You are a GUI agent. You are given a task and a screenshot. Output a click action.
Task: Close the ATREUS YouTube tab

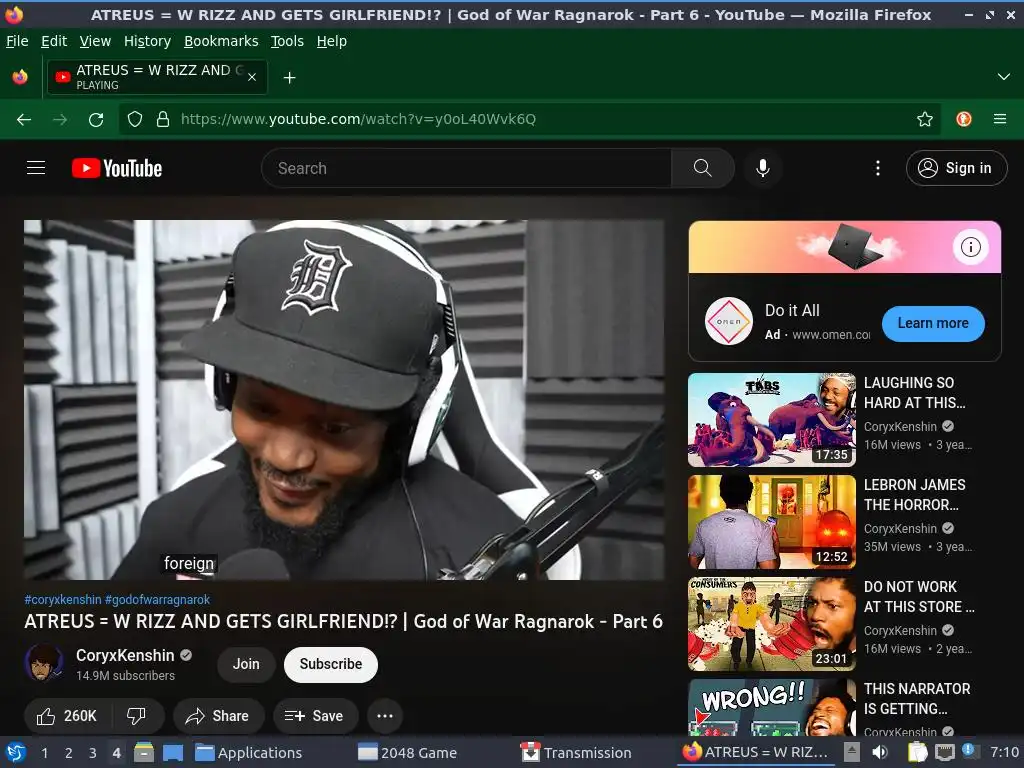tap(252, 77)
